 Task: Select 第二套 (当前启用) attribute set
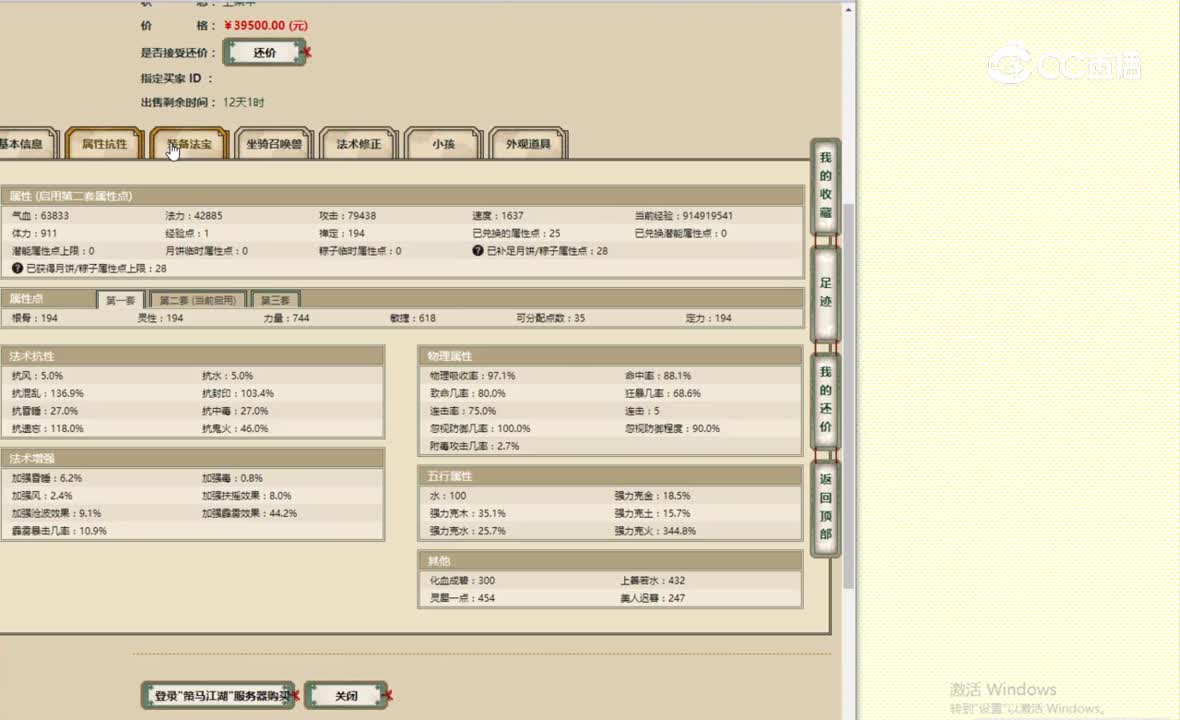pos(198,299)
